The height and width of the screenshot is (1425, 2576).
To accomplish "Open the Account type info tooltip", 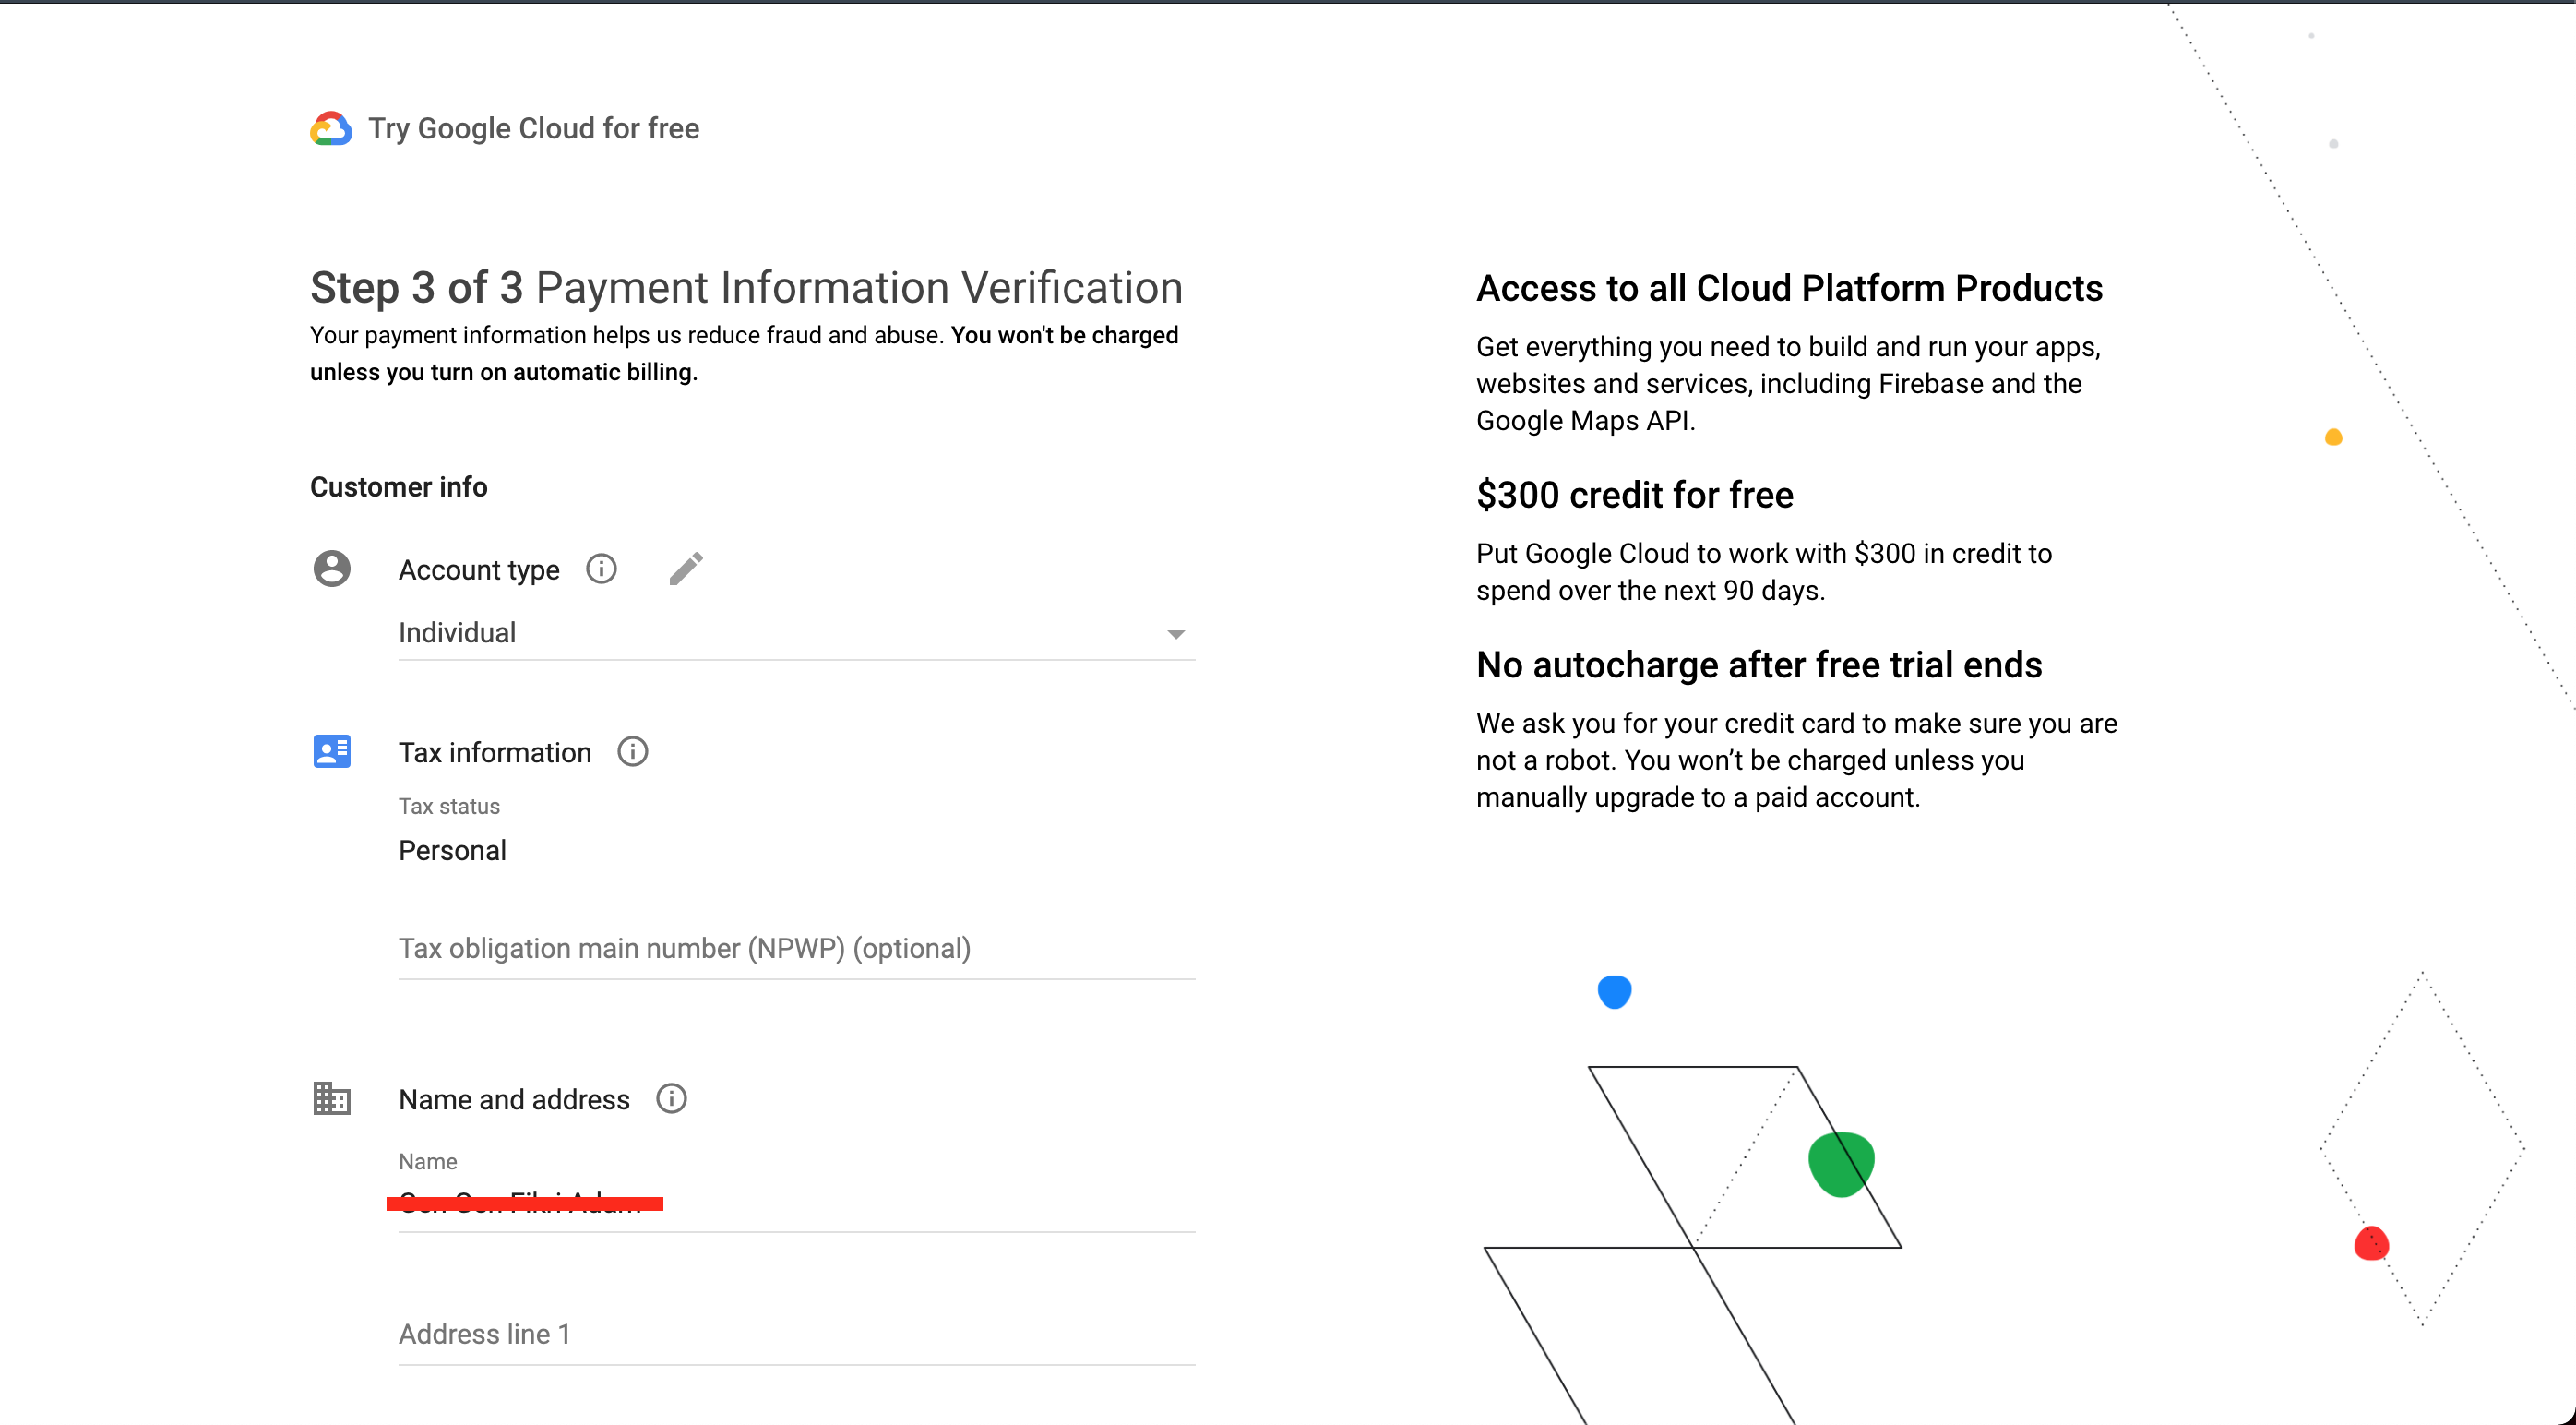I will (601, 569).
